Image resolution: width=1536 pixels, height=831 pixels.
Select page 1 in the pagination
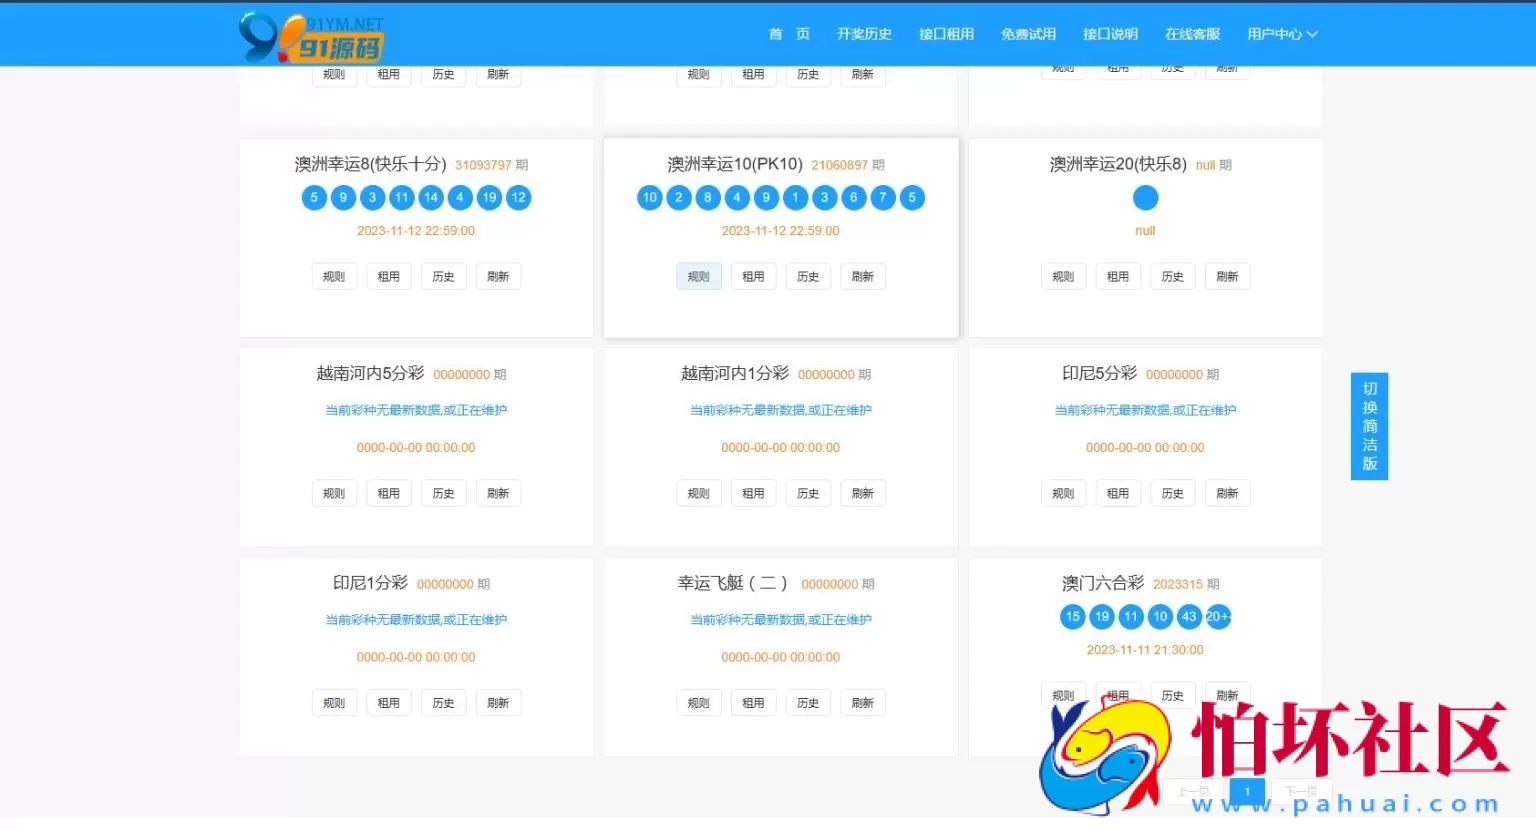[1247, 791]
